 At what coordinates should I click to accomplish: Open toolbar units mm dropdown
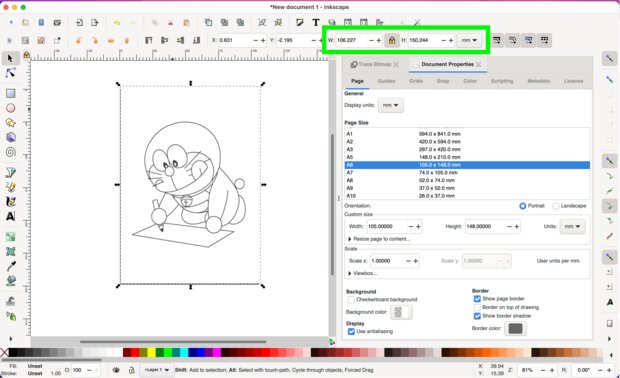469,40
